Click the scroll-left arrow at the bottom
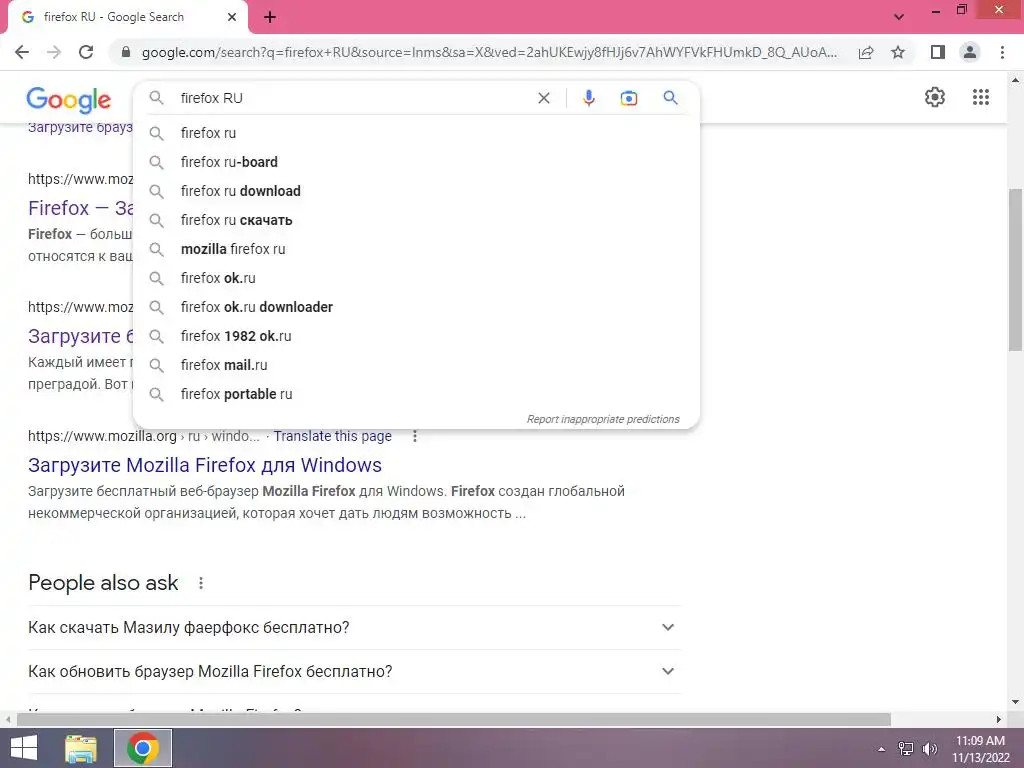The height and width of the screenshot is (768, 1024). tap(7, 719)
